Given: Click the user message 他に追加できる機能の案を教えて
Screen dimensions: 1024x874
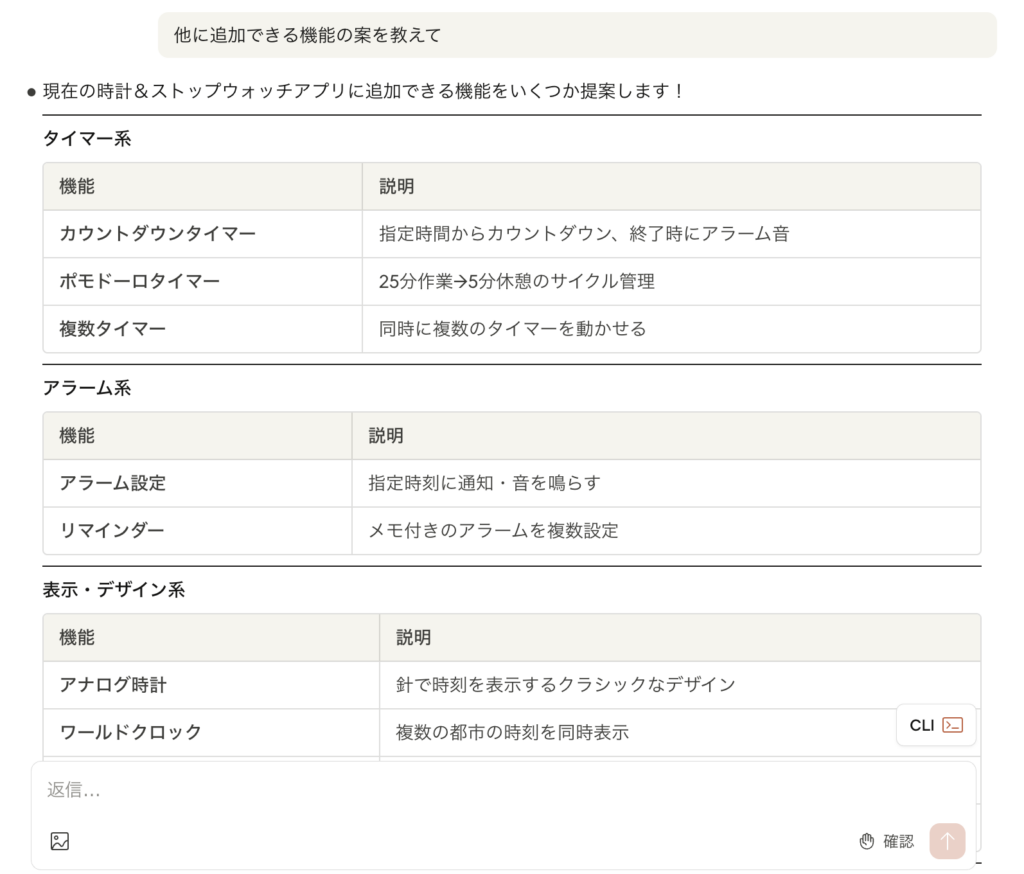Looking at the screenshot, I should coord(308,35).
